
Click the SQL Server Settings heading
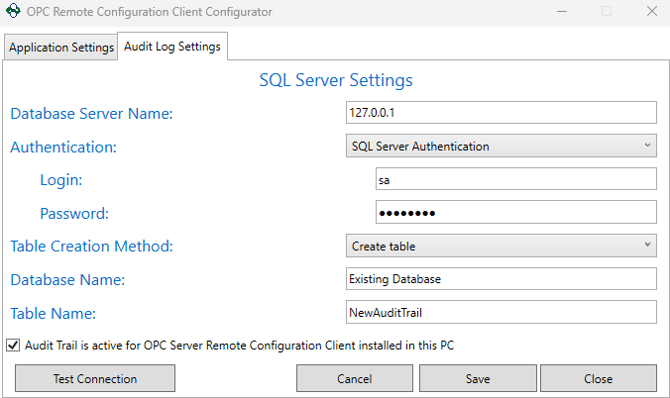pos(336,80)
